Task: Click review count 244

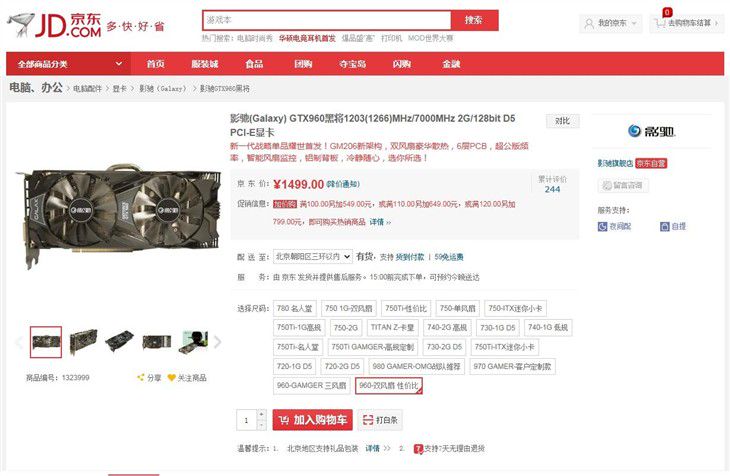Action: [552, 189]
